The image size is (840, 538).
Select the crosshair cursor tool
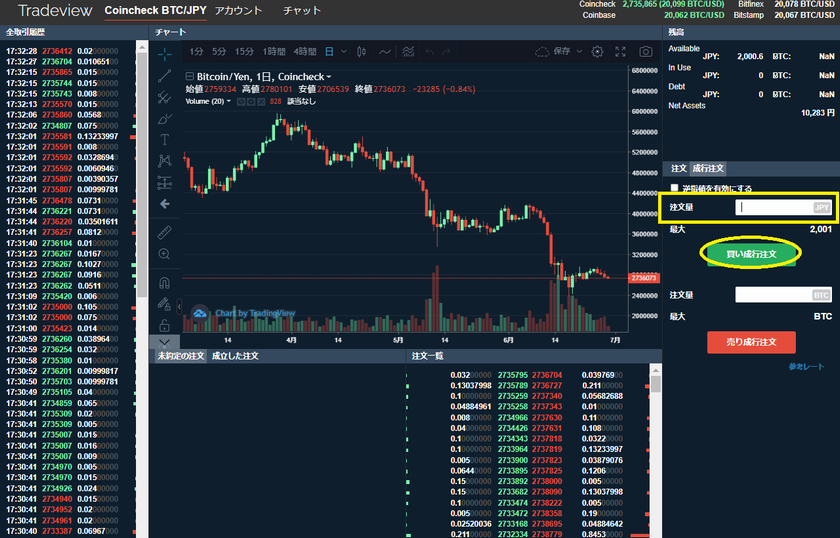pyautogui.click(x=165, y=53)
